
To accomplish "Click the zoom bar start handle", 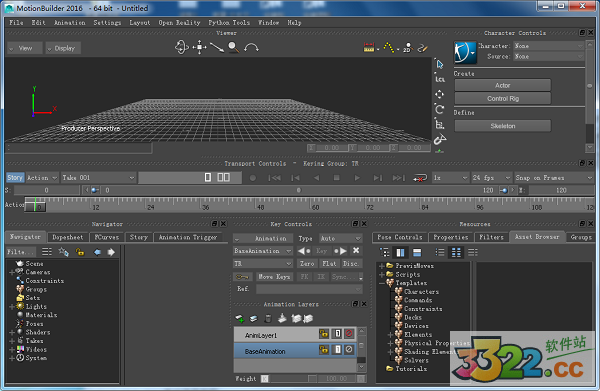I will coord(95,190).
